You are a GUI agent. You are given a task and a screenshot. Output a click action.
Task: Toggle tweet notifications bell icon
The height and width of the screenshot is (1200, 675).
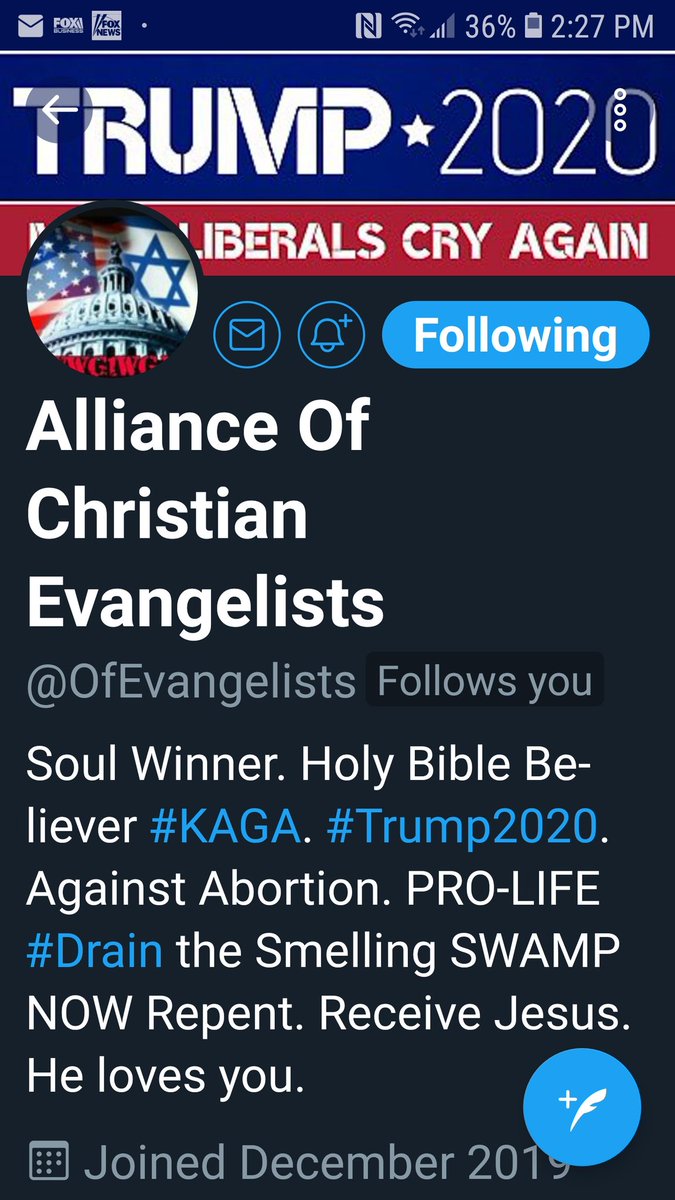tap(331, 335)
